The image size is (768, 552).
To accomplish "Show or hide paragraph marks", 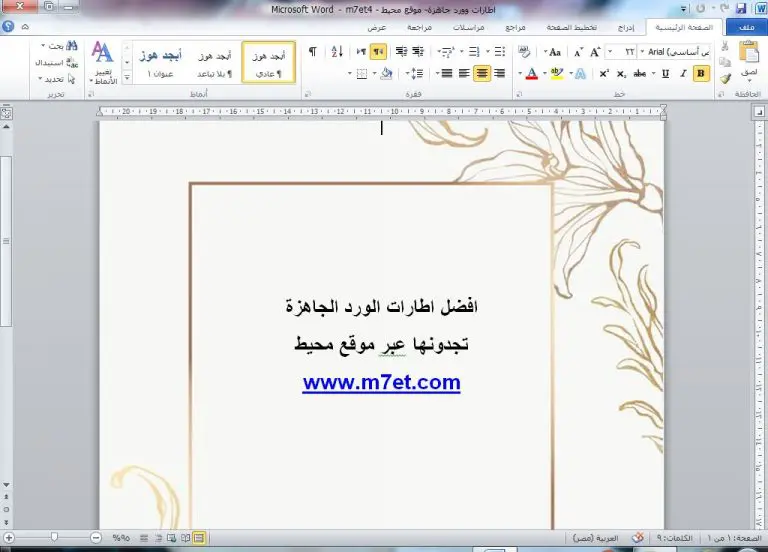I will [312, 51].
